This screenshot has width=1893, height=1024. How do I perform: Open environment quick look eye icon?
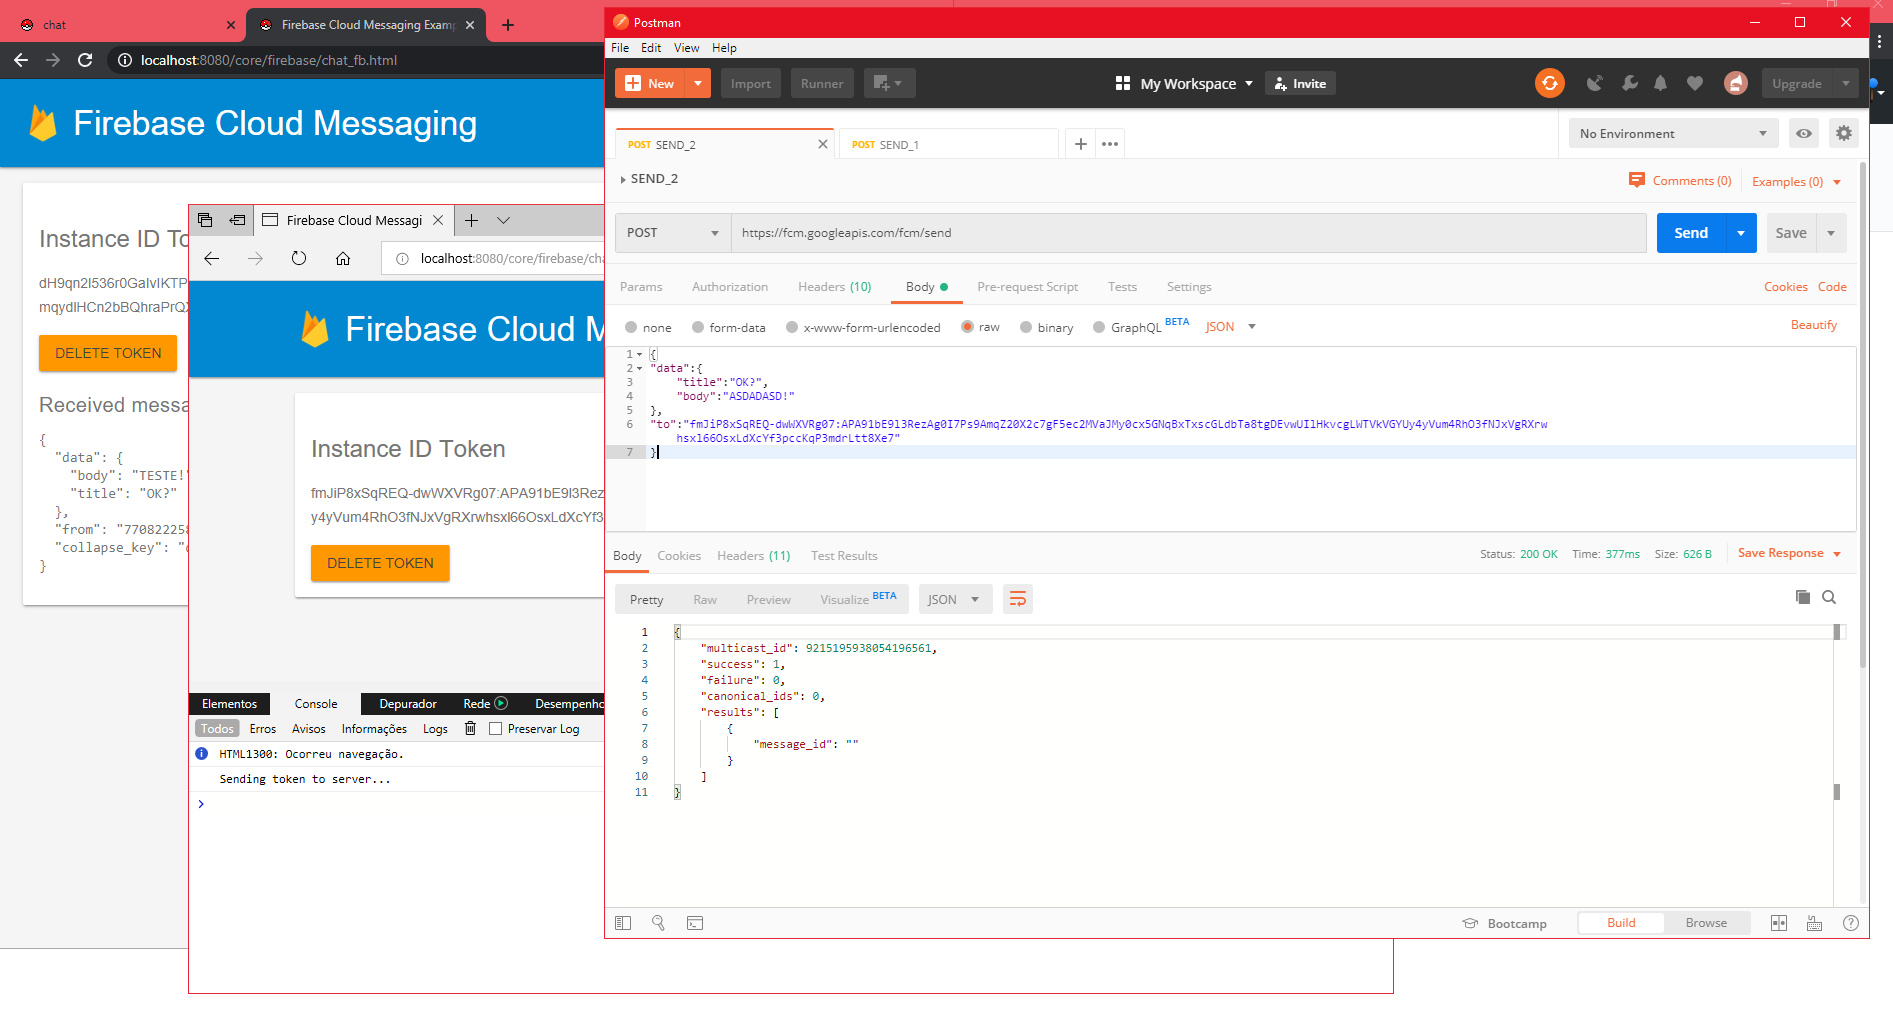tap(1804, 133)
